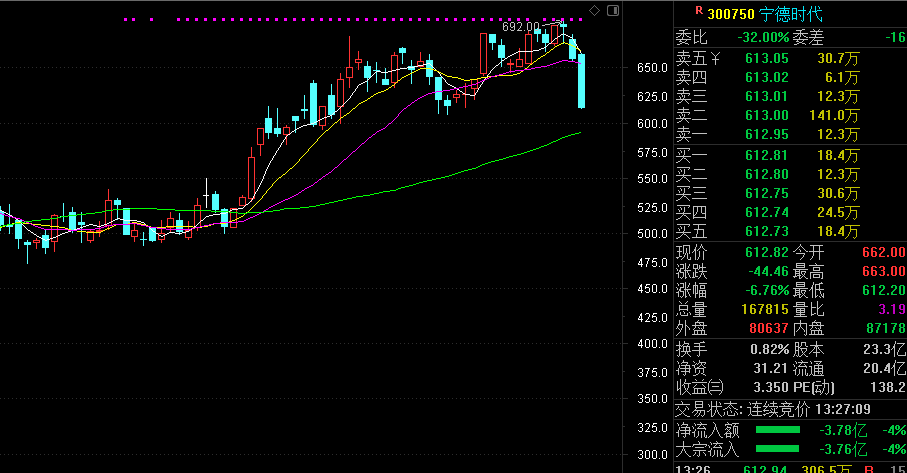
Task: Click the 卖五 volume 30.7万
Action: pyautogui.click(x=838, y=58)
